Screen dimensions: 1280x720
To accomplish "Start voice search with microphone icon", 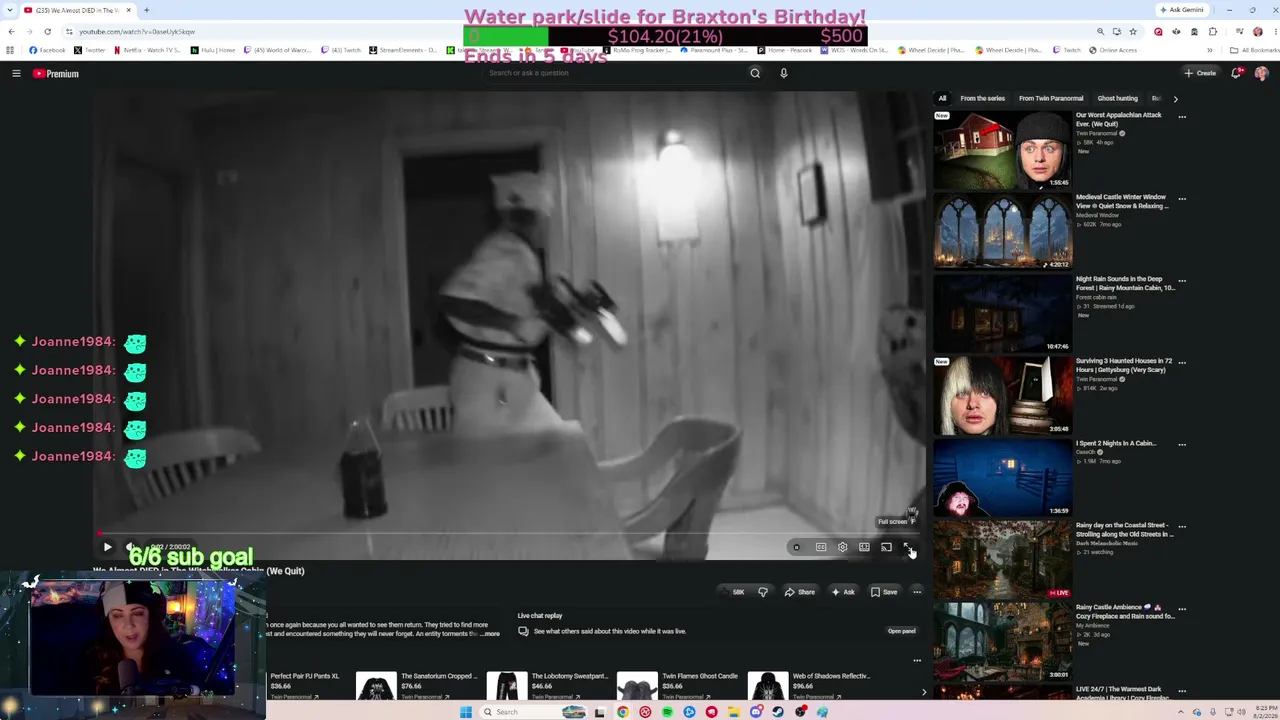I will click(x=784, y=73).
